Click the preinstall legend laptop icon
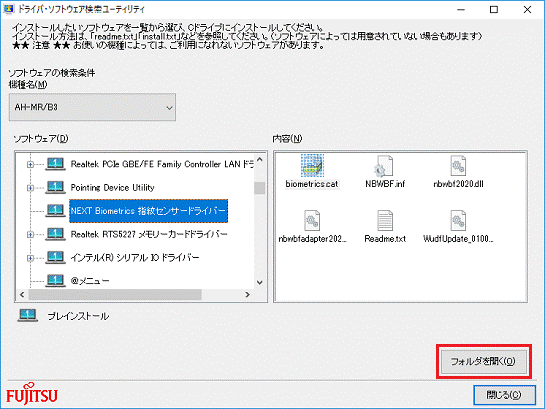Viewport: 545px width, 409px height. [27, 315]
